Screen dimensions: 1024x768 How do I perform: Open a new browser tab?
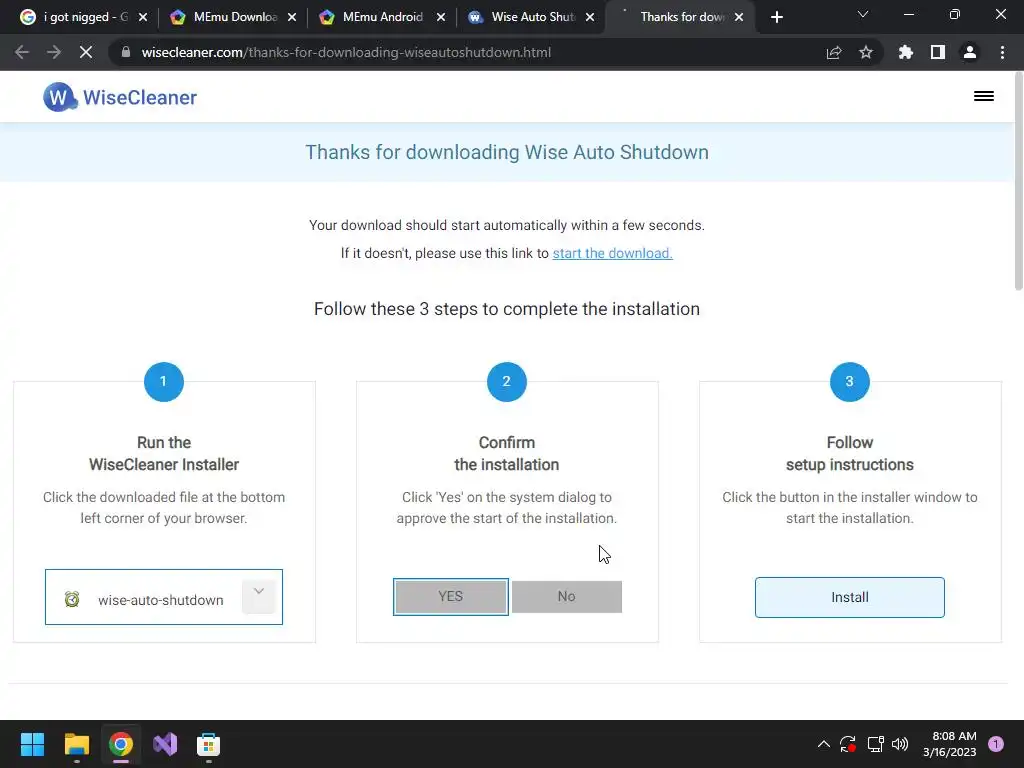(x=776, y=18)
